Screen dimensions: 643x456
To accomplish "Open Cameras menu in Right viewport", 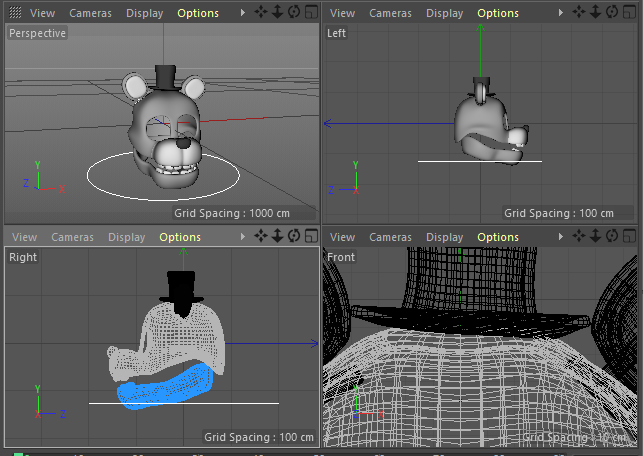I will pyautogui.click(x=72, y=237).
